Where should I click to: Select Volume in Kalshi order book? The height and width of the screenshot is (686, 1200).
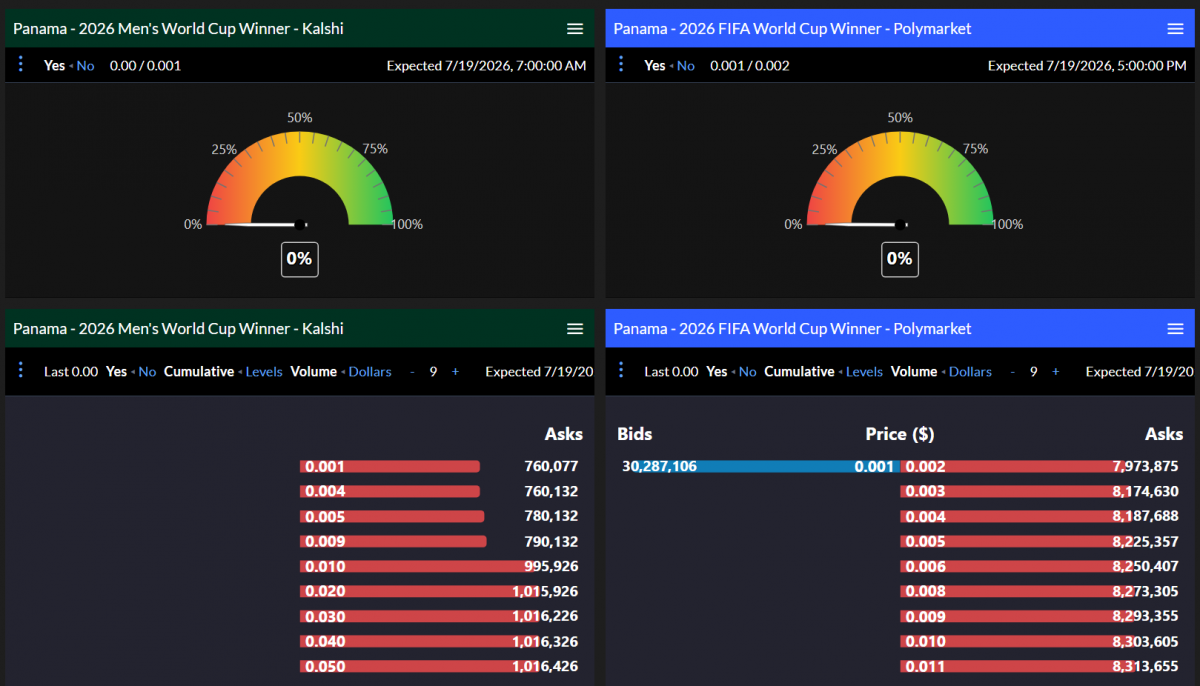(314, 372)
